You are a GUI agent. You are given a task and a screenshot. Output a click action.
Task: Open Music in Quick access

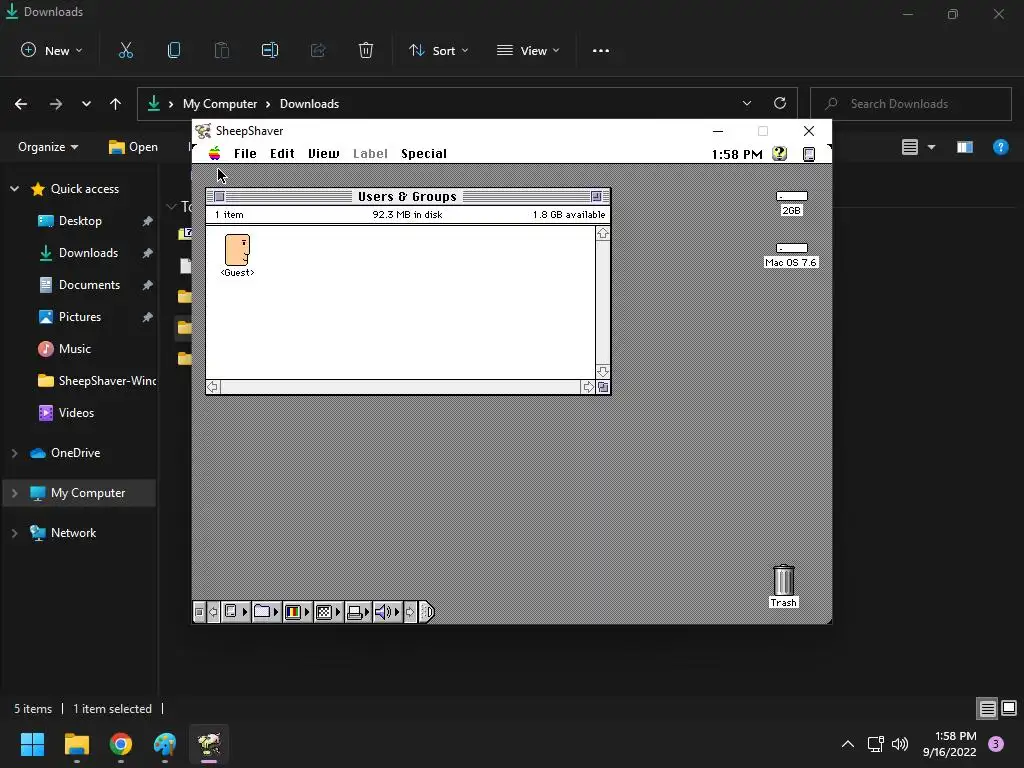[x=74, y=349]
